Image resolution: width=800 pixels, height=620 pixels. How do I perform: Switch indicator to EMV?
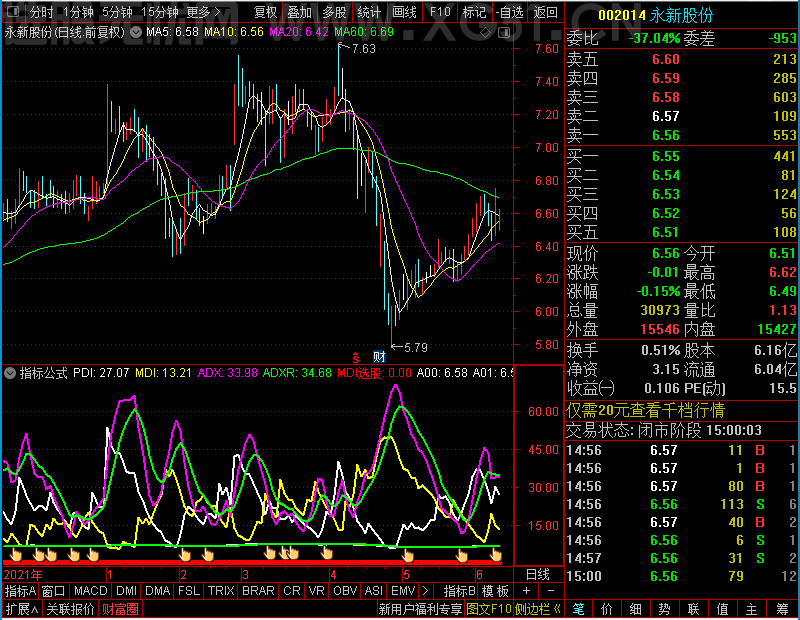tap(403, 591)
